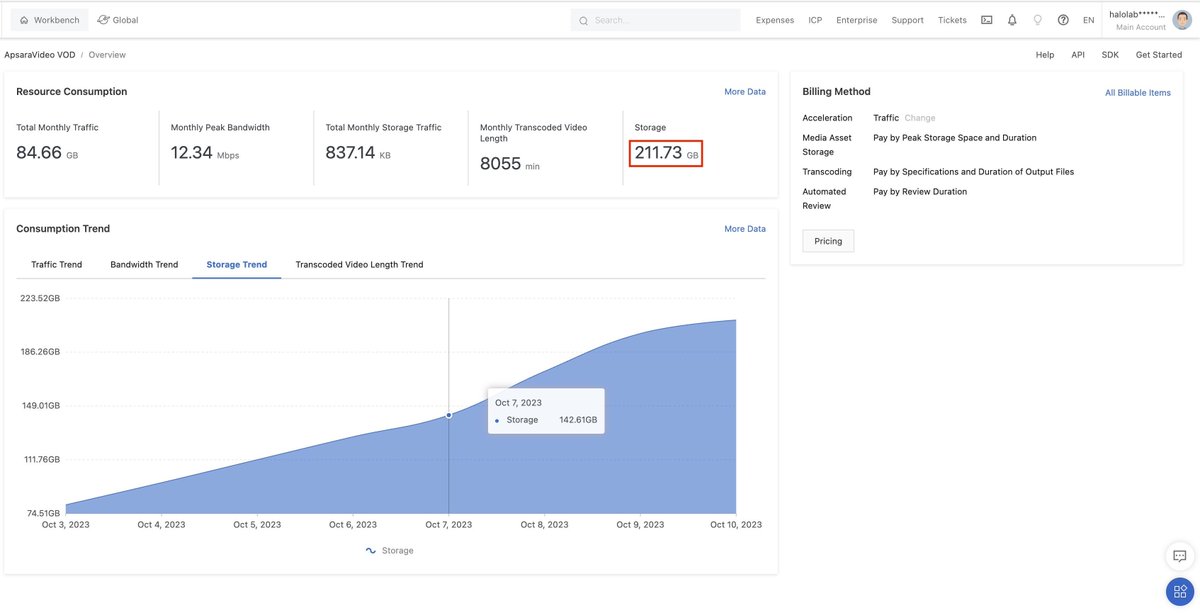Click the lightbulb tips icon
The height and width of the screenshot is (613, 1200).
1037,20
